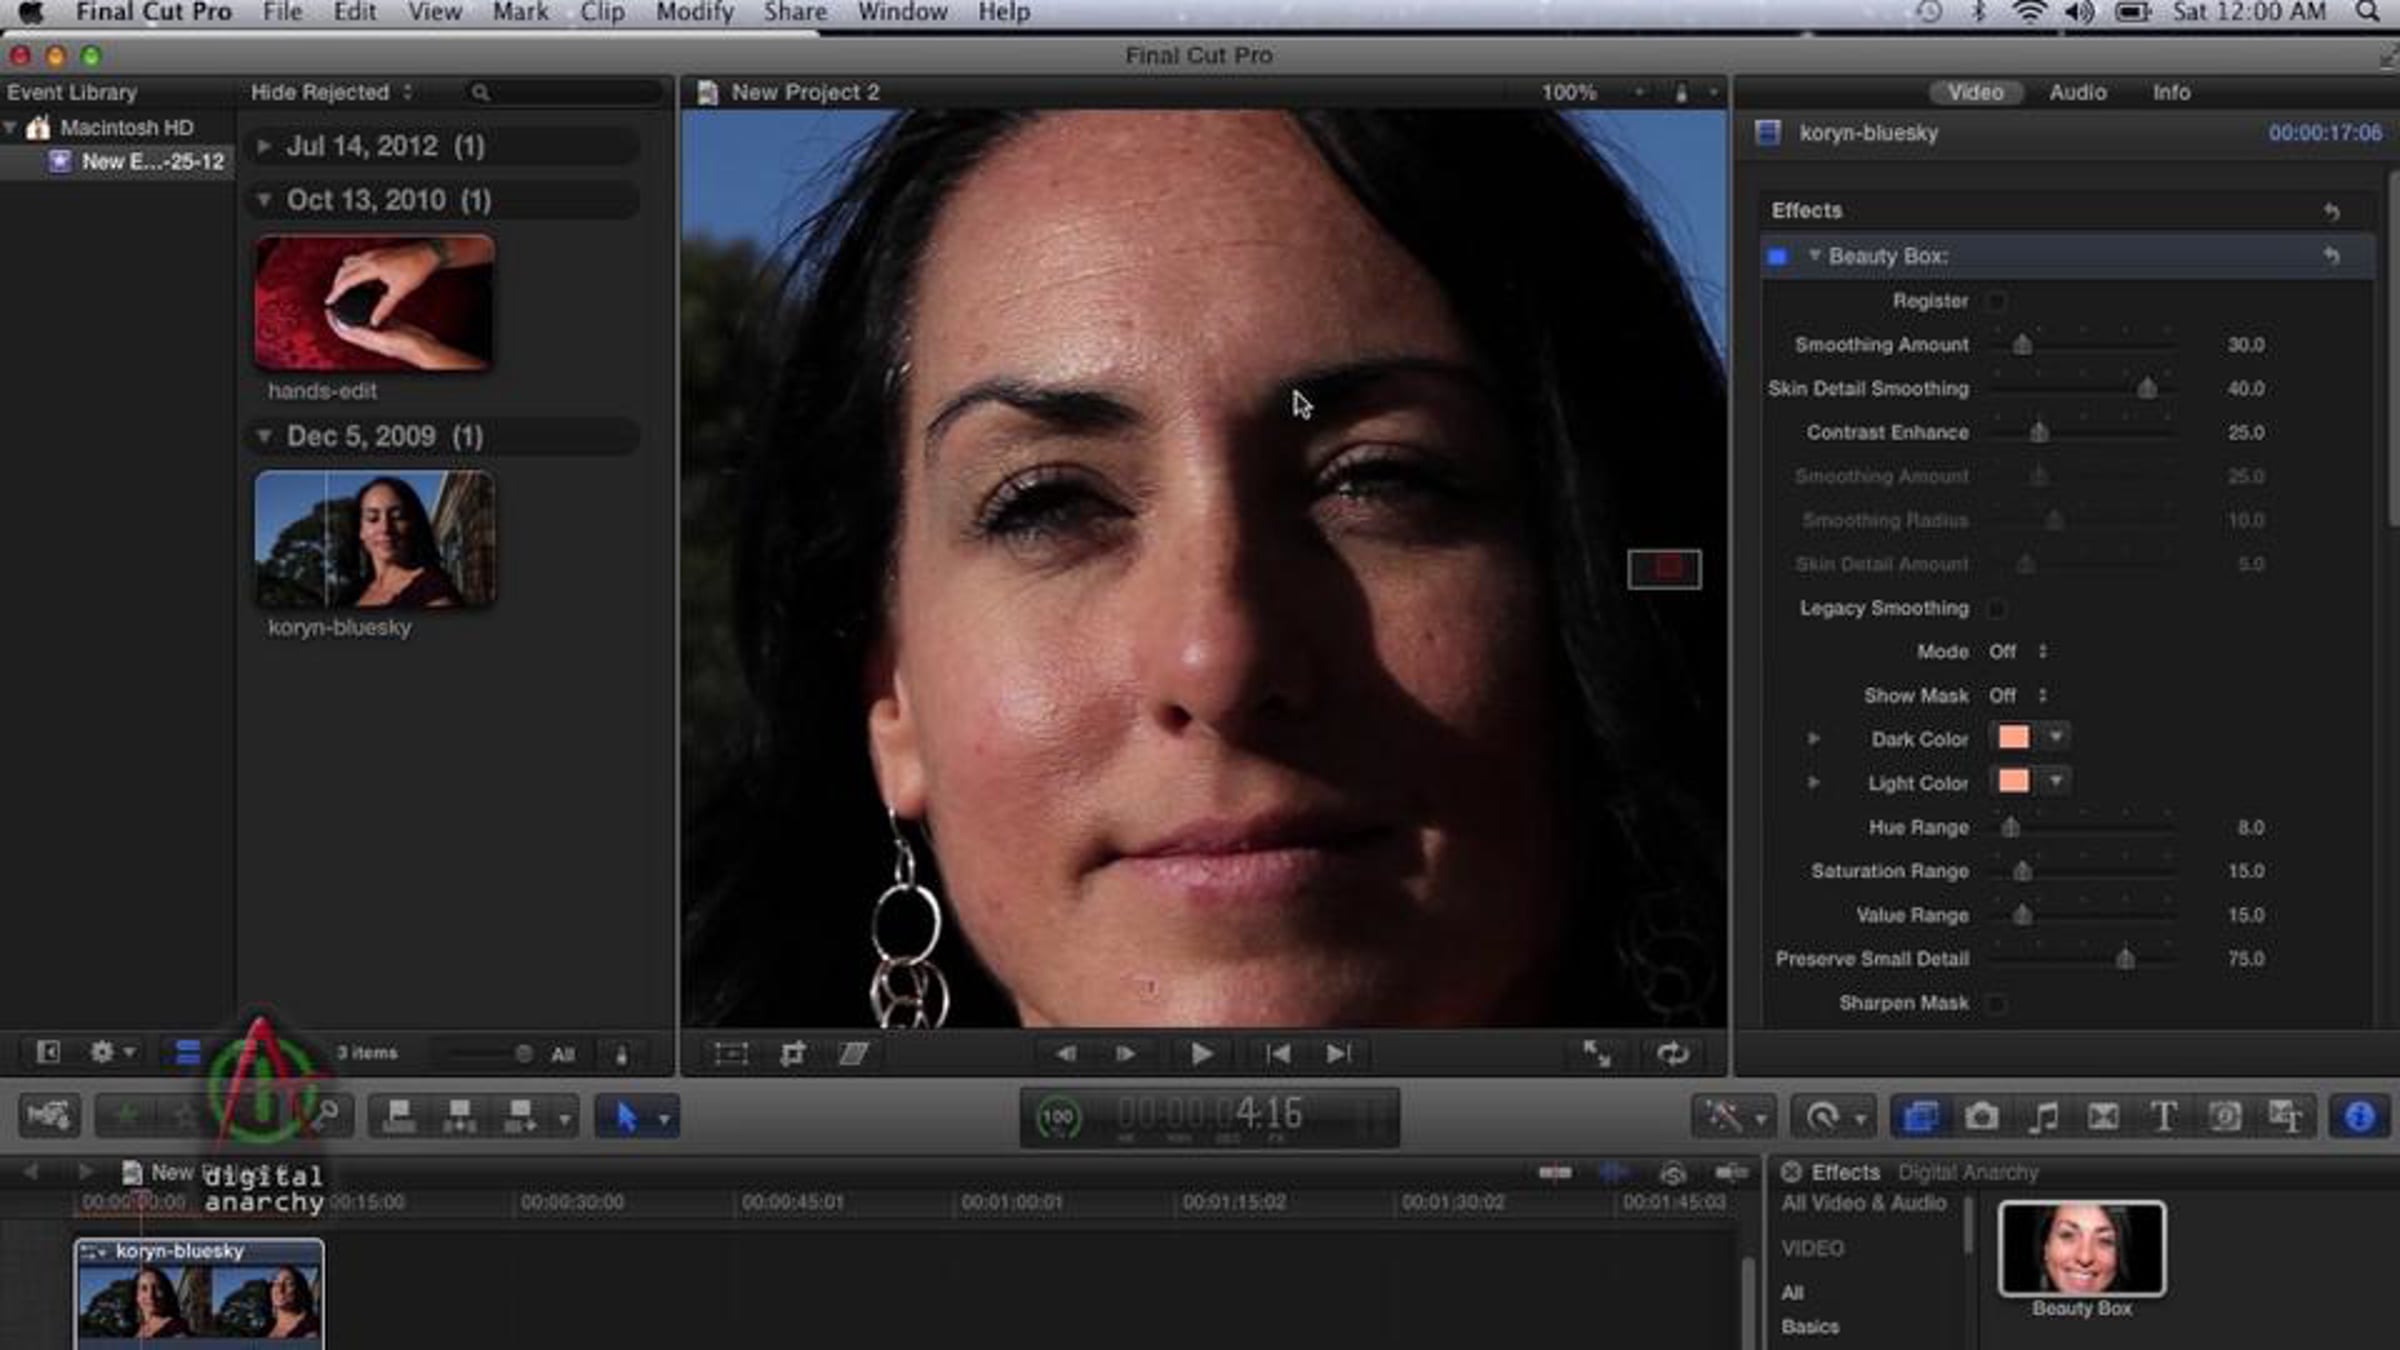The width and height of the screenshot is (2400, 1350).
Task: Open the Dark Color swatch
Action: [x=2013, y=738]
